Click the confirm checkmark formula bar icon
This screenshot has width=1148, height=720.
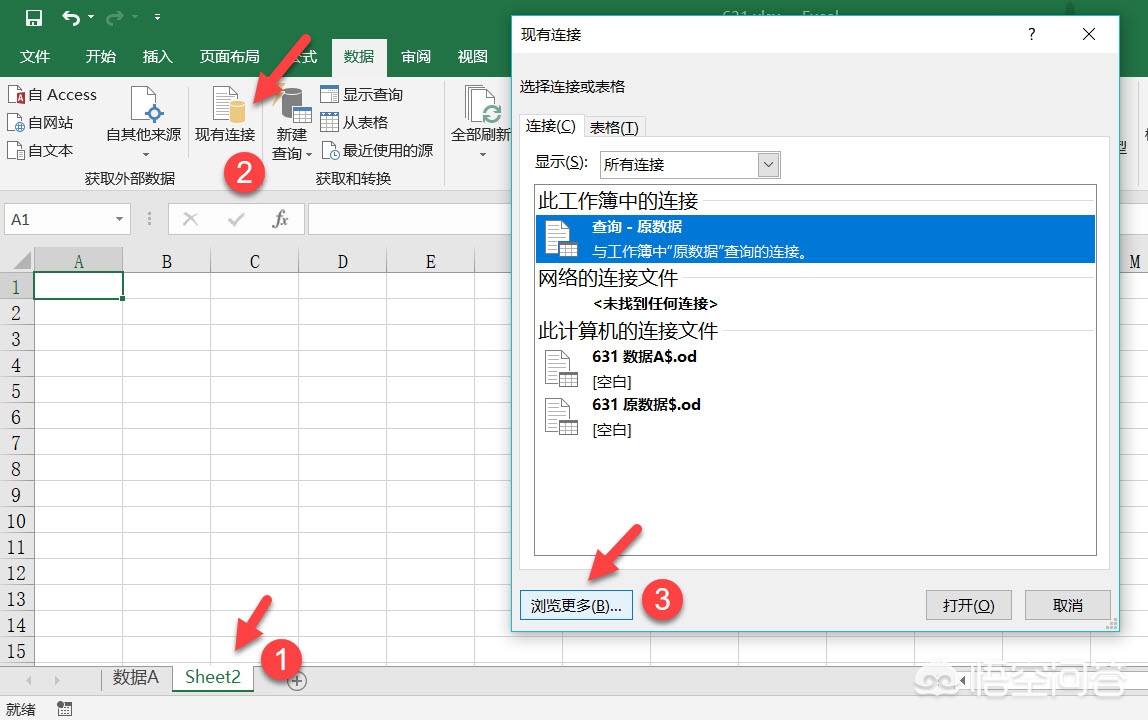click(x=236, y=219)
